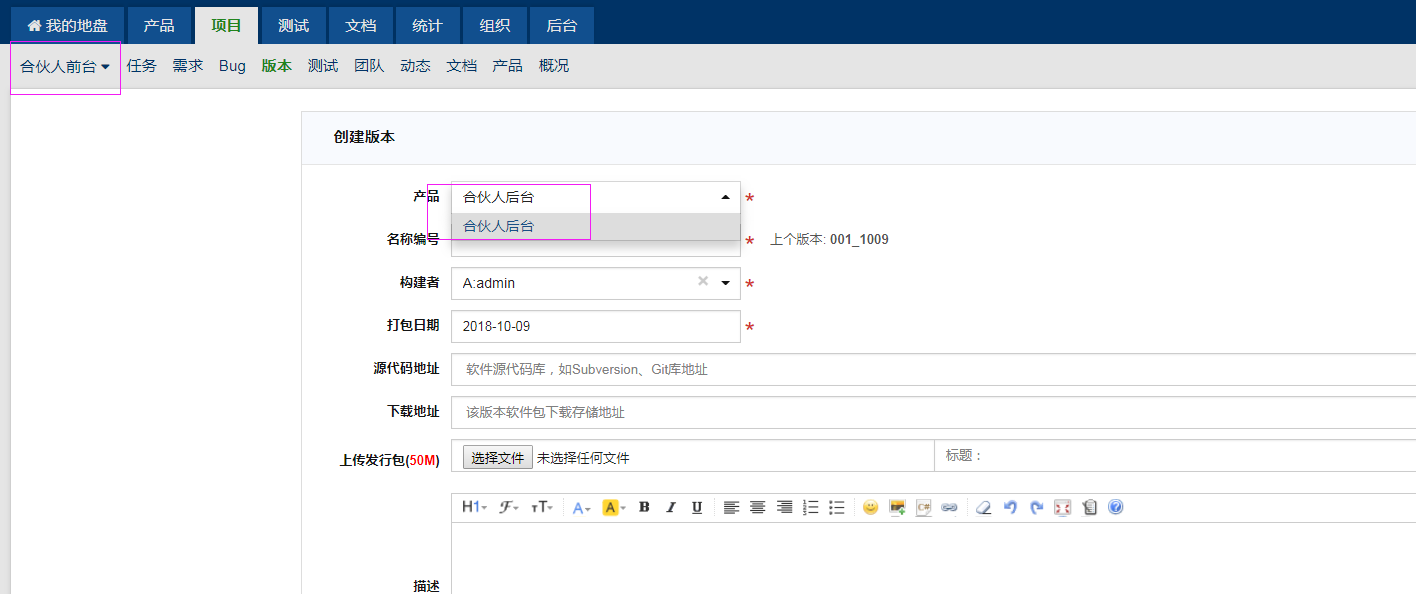Undo the last edit
Screen dimensions: 1416x594
pos(1010,508)
